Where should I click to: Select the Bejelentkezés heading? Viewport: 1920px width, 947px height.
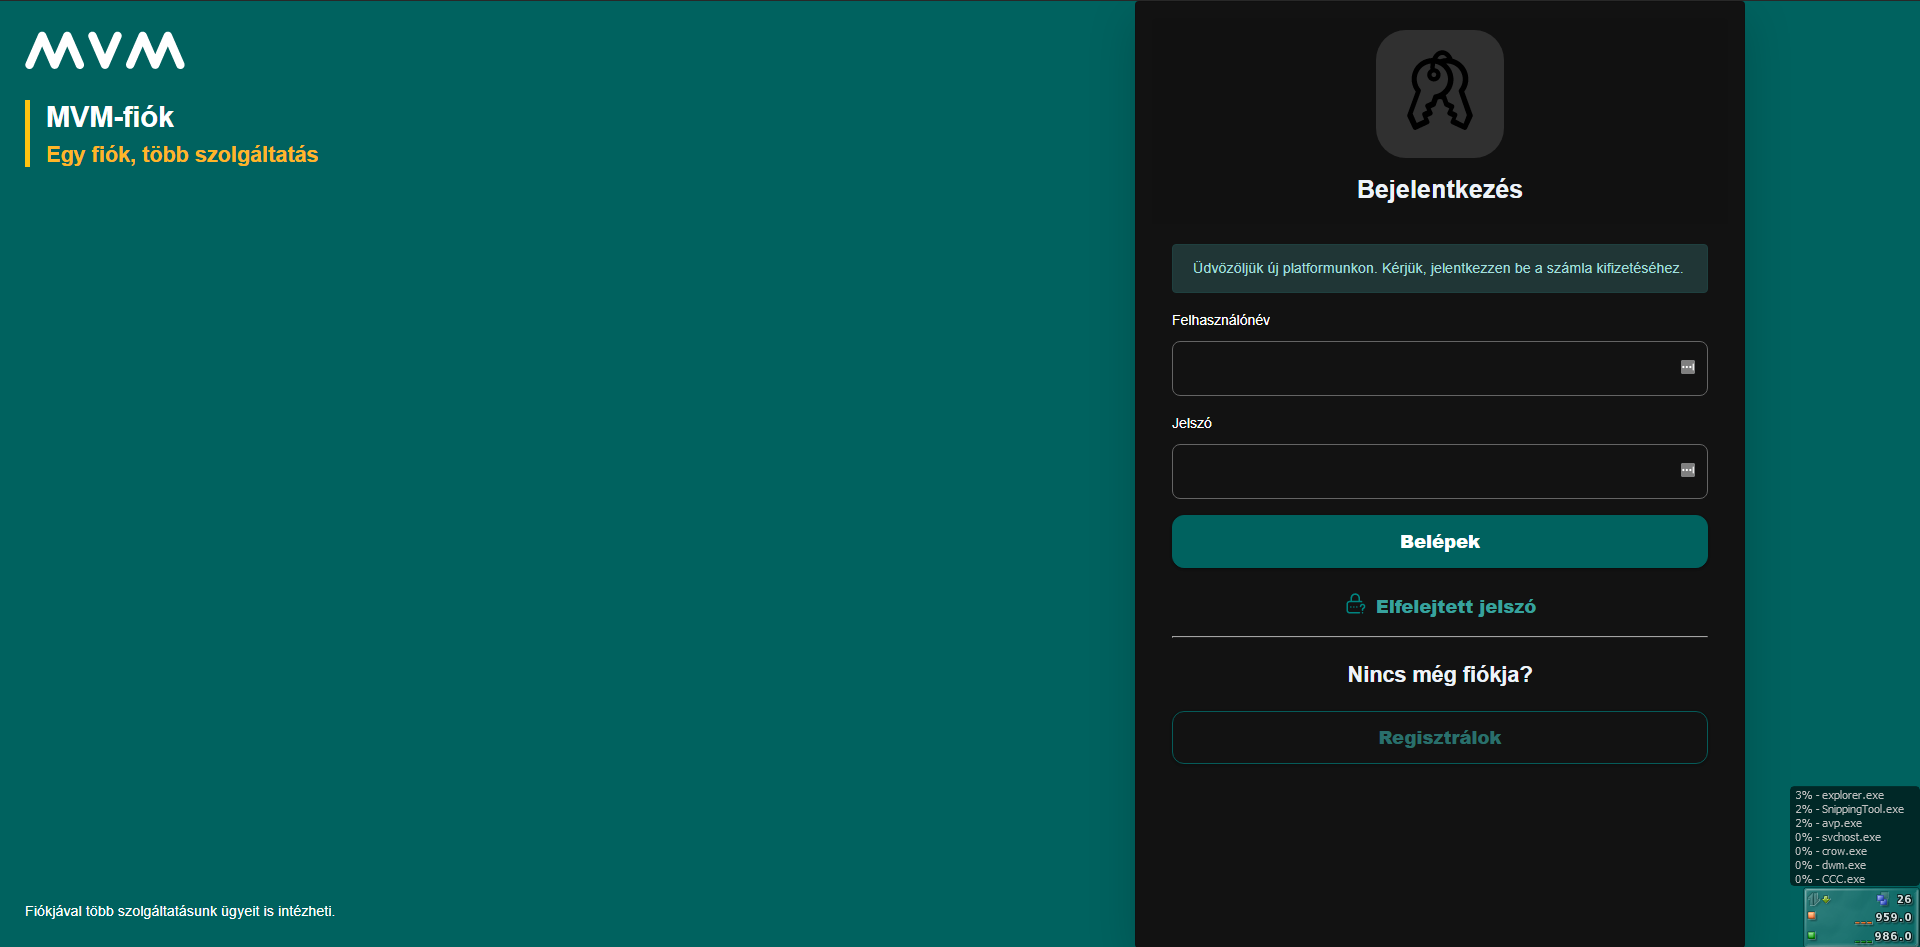(1440, 189)
